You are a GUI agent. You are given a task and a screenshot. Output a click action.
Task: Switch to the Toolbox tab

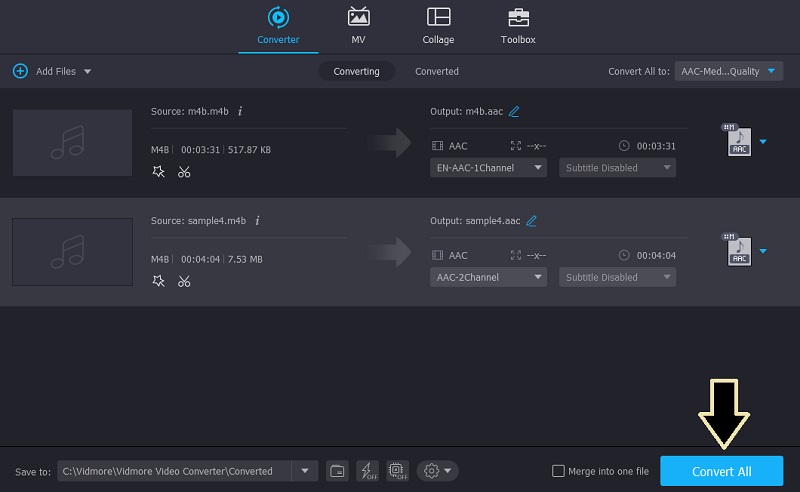click(518, 26)
